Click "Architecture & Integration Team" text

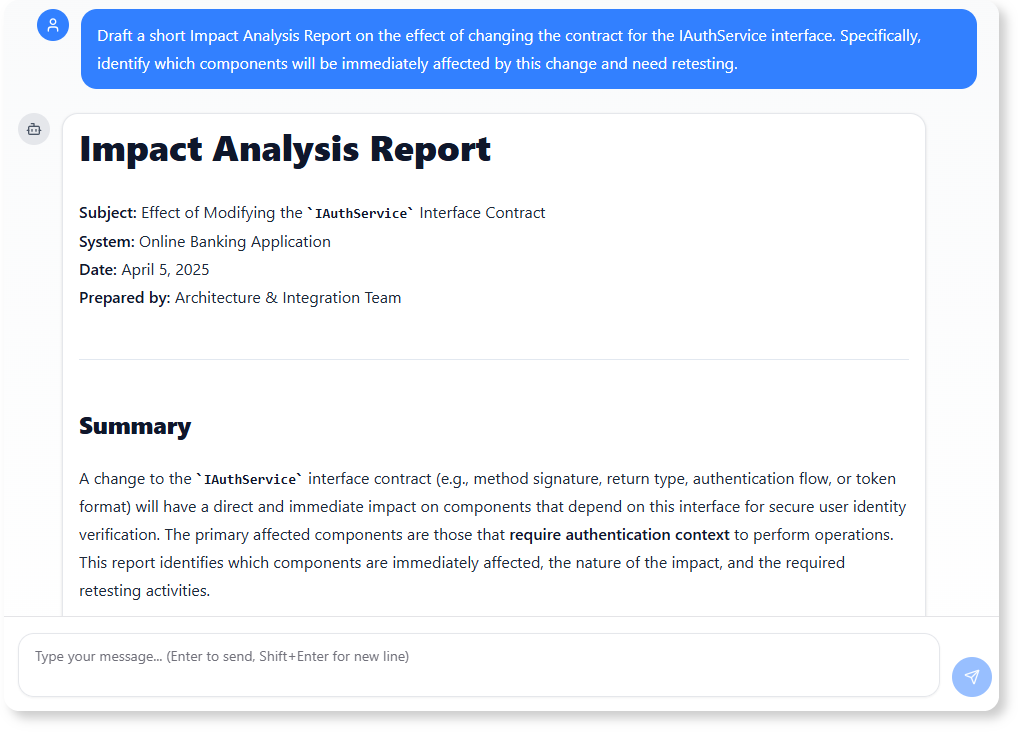point(287,297)
